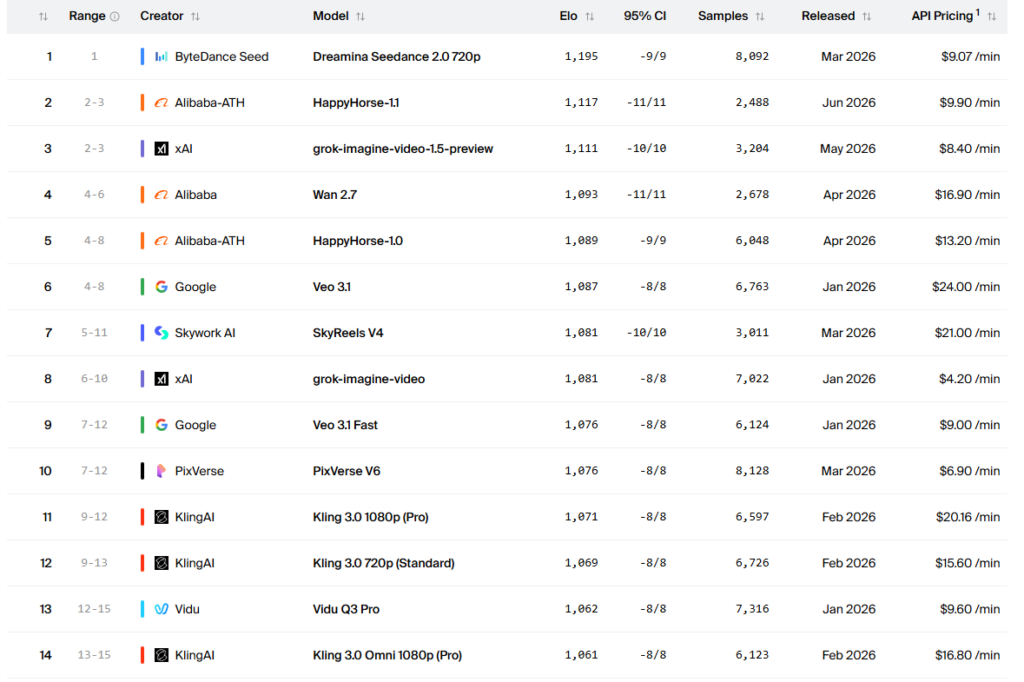Screen dimensions: 1024x682
Task: Open the grok-imagine-video-1.5-preview model link
Action: (403, 149)
